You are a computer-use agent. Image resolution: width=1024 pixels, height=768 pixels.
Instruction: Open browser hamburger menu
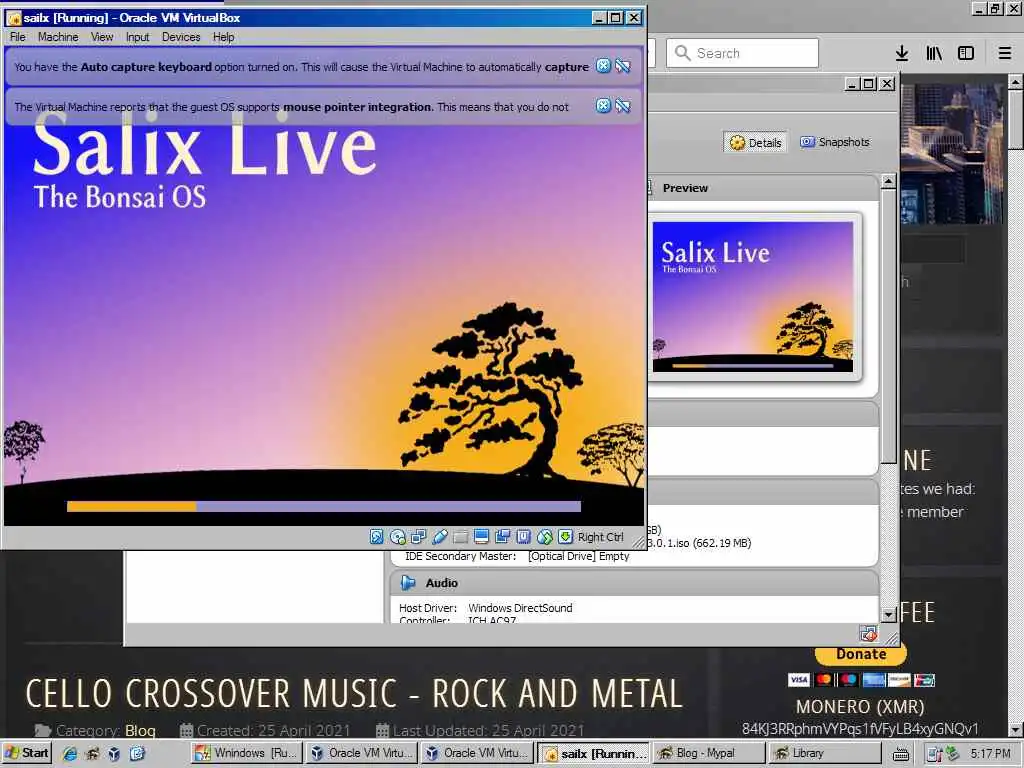[1005, 53]
